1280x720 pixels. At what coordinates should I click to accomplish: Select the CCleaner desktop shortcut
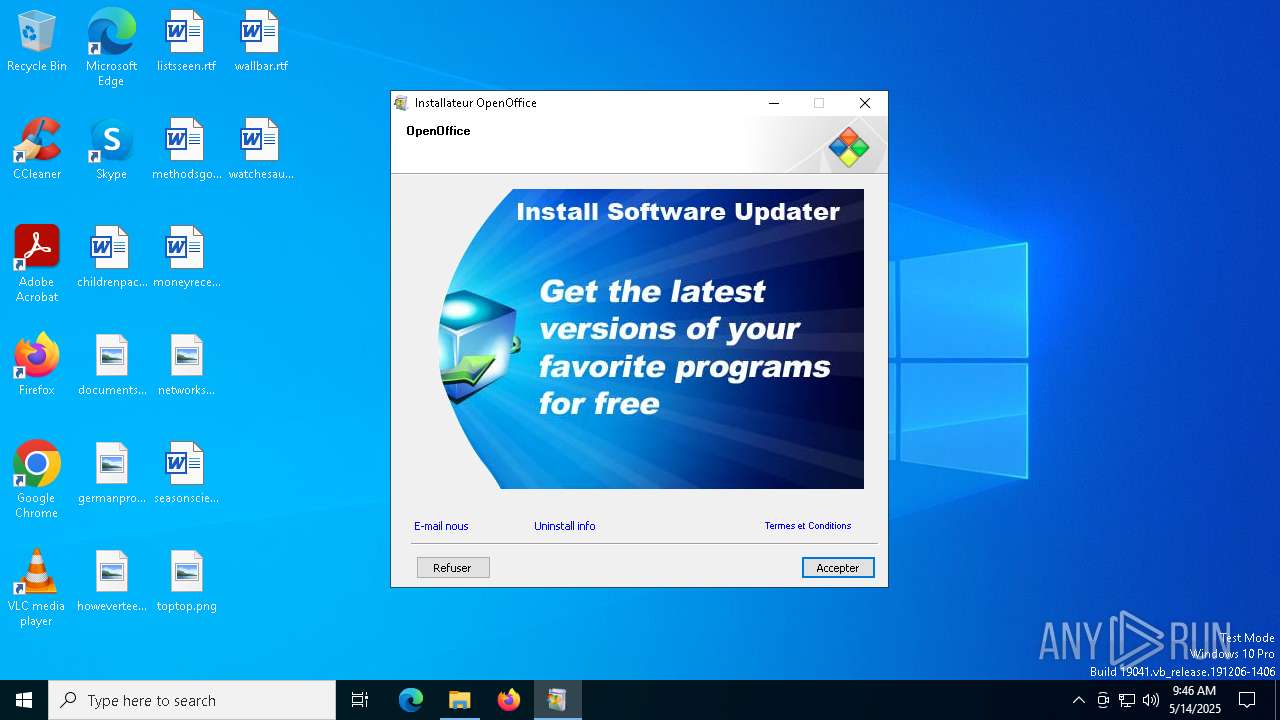coord(37,149)
